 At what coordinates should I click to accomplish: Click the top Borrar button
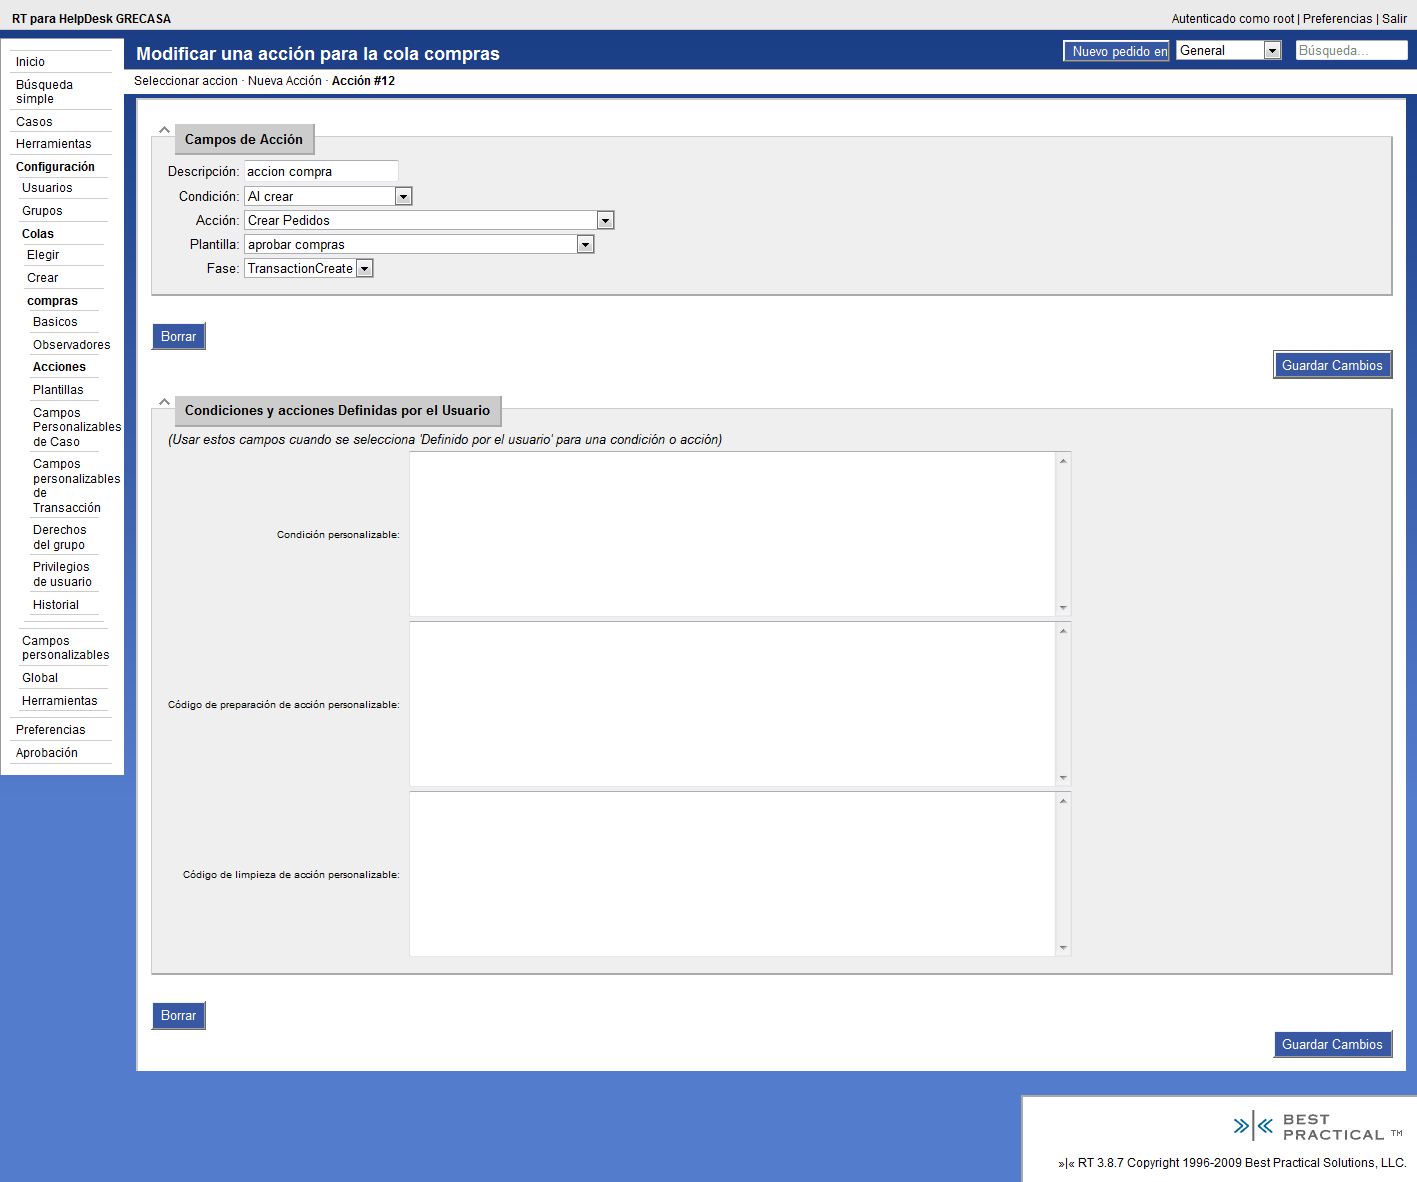coord(178,337)
